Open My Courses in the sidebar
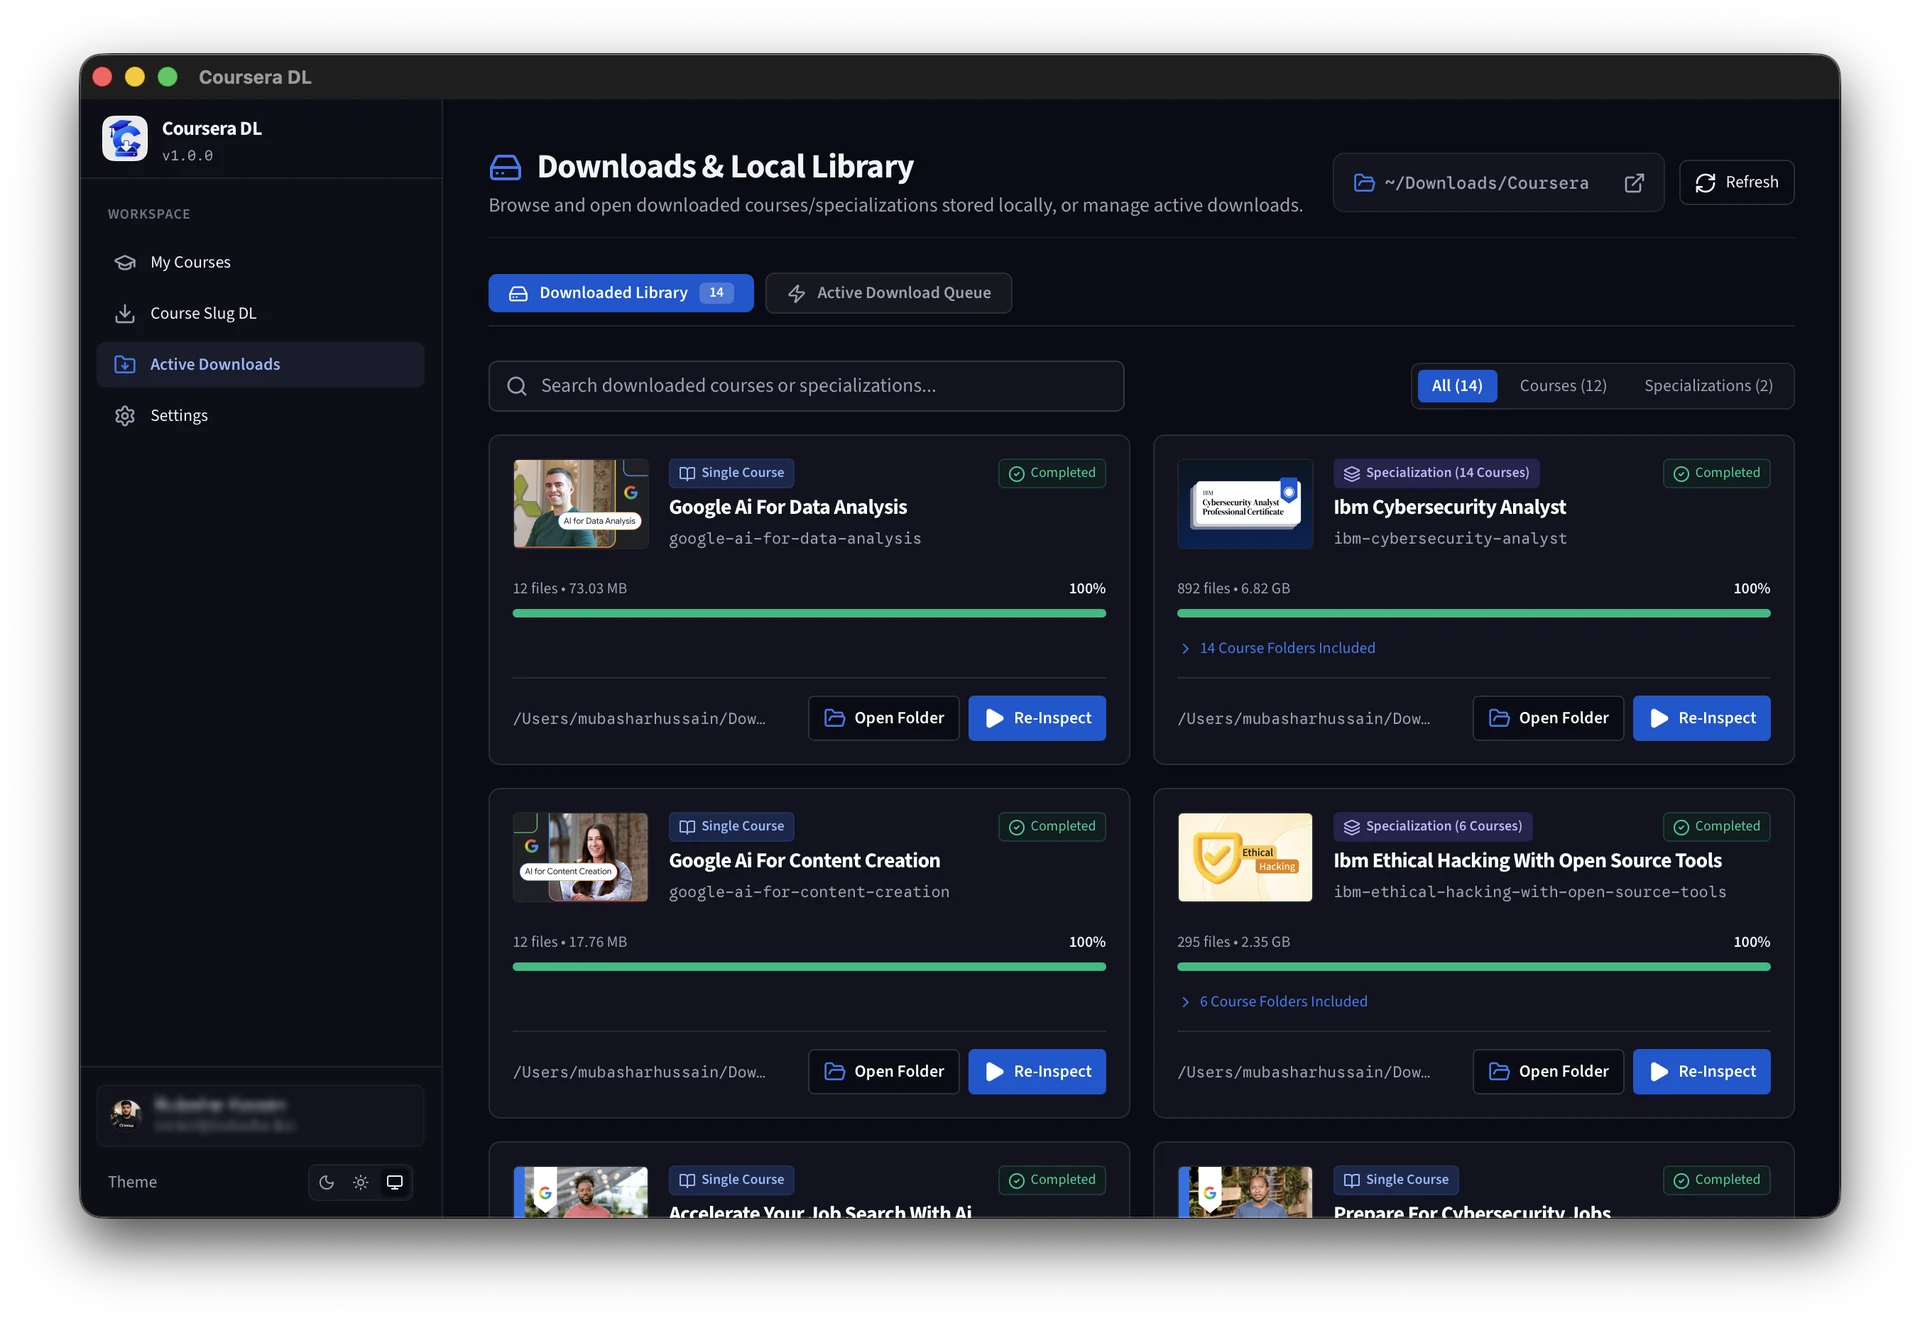This screenshot has height=1323, width=1920. click(260, 262)
